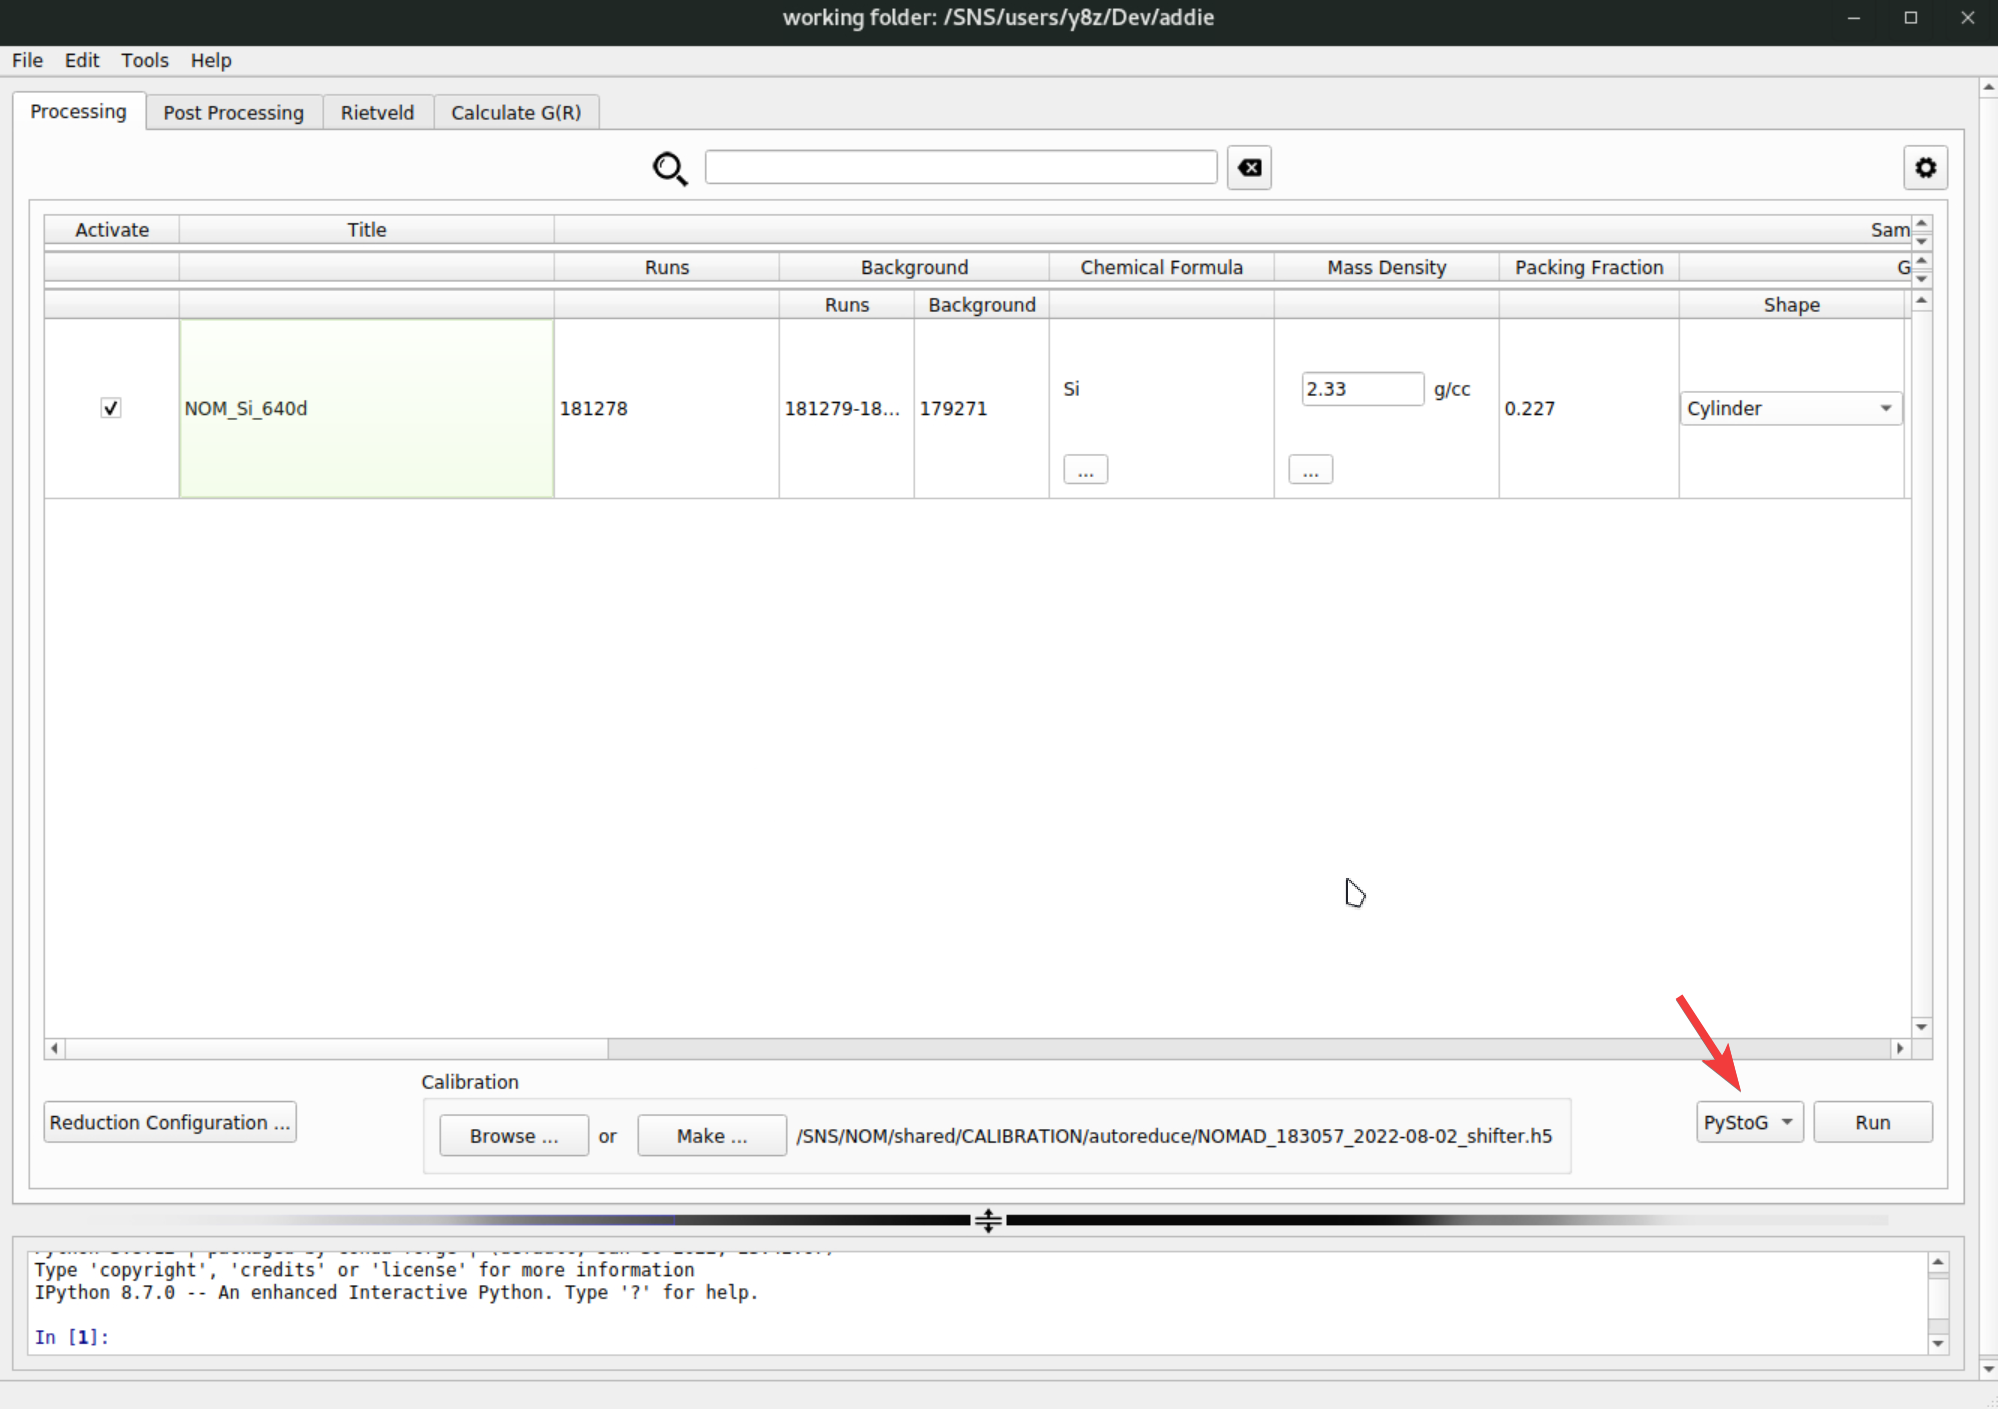Browse for a calibration file
This screenshot has height=1409, width=1998.
point(514,1136)
